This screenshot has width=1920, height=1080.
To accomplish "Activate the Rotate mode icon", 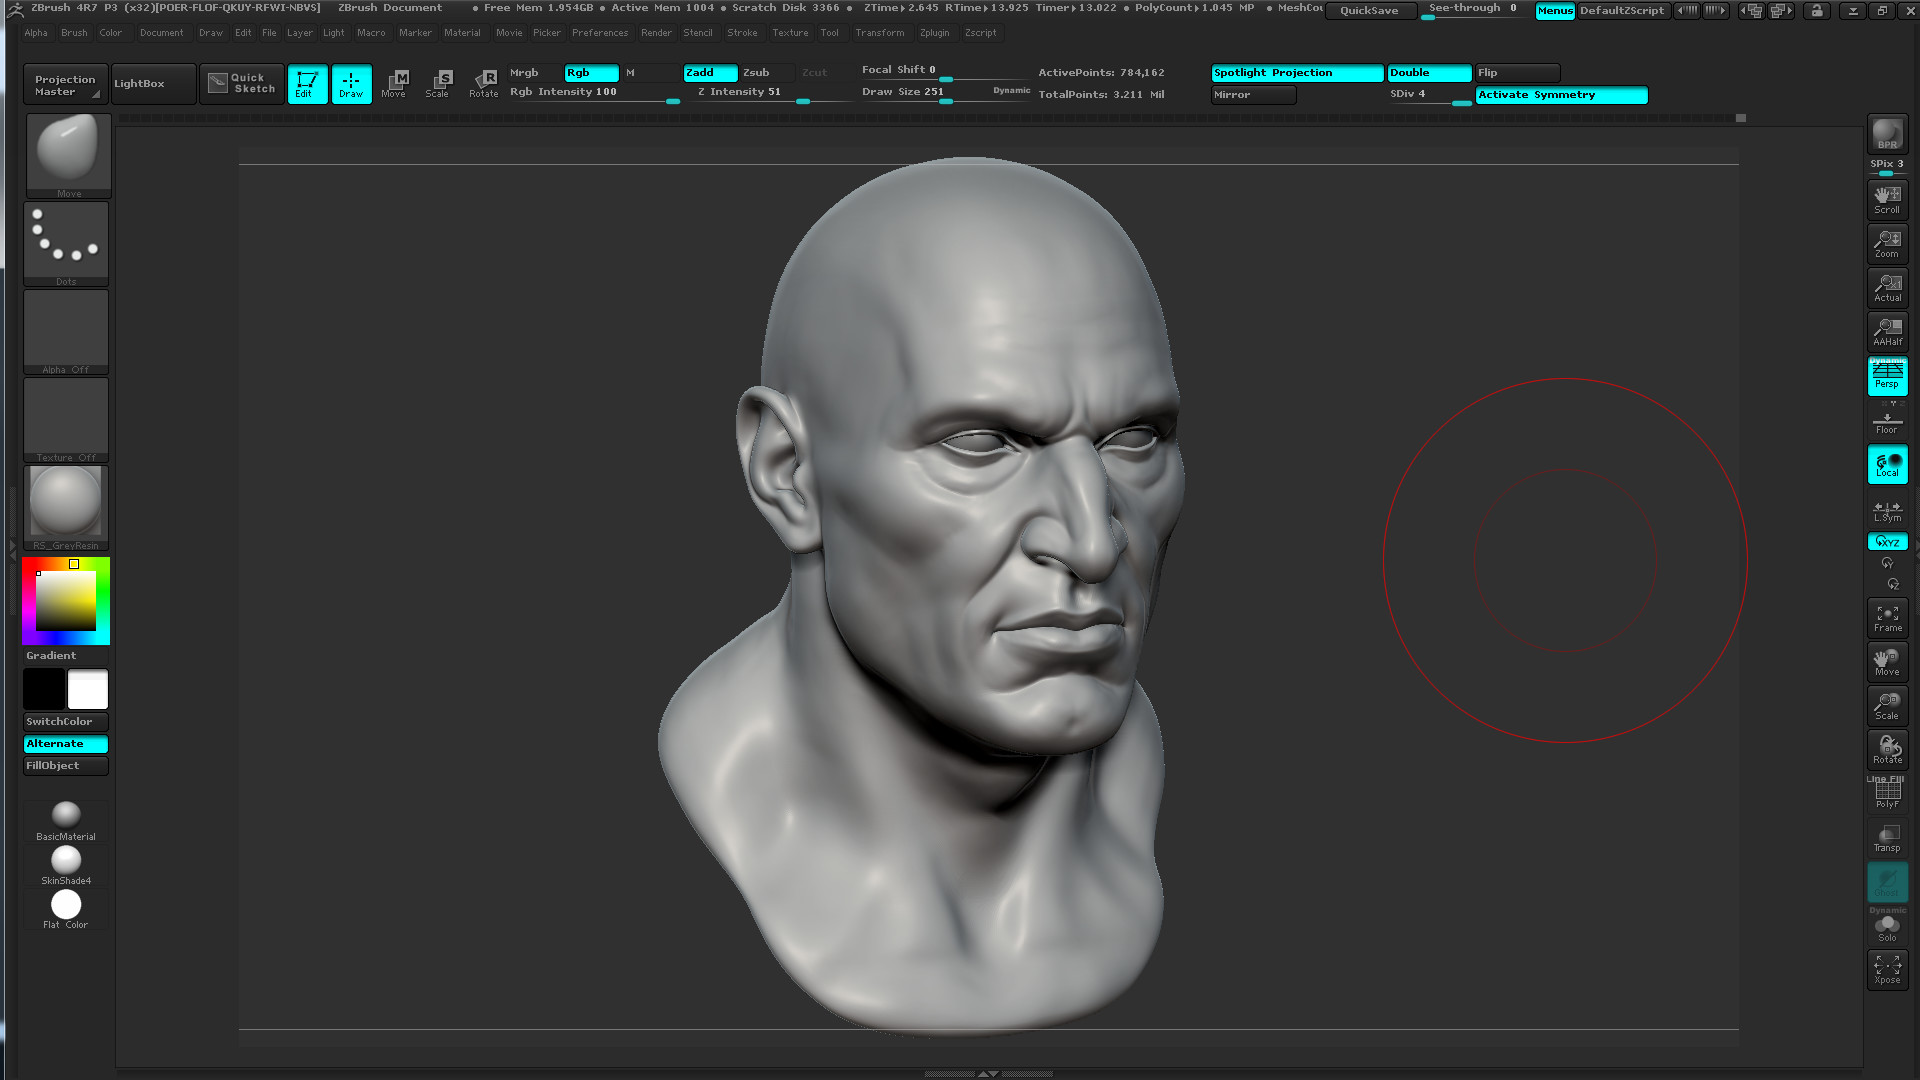I will coord(483,84).
